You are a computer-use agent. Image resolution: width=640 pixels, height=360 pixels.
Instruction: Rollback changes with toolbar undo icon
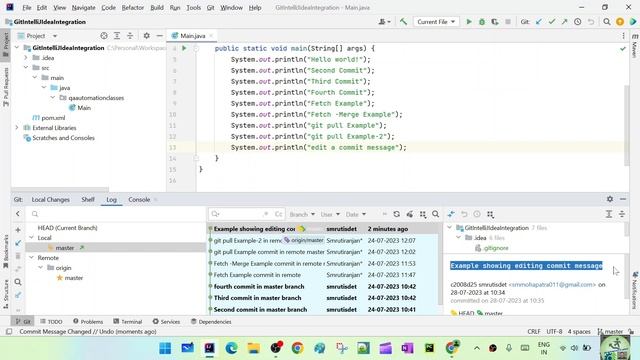[591, 22]
